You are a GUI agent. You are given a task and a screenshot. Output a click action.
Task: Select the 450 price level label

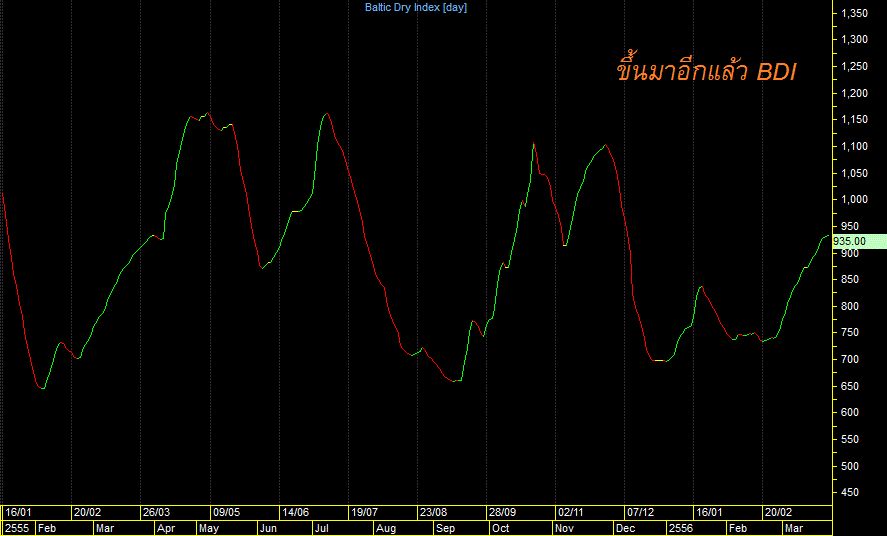tap(850, 493)
